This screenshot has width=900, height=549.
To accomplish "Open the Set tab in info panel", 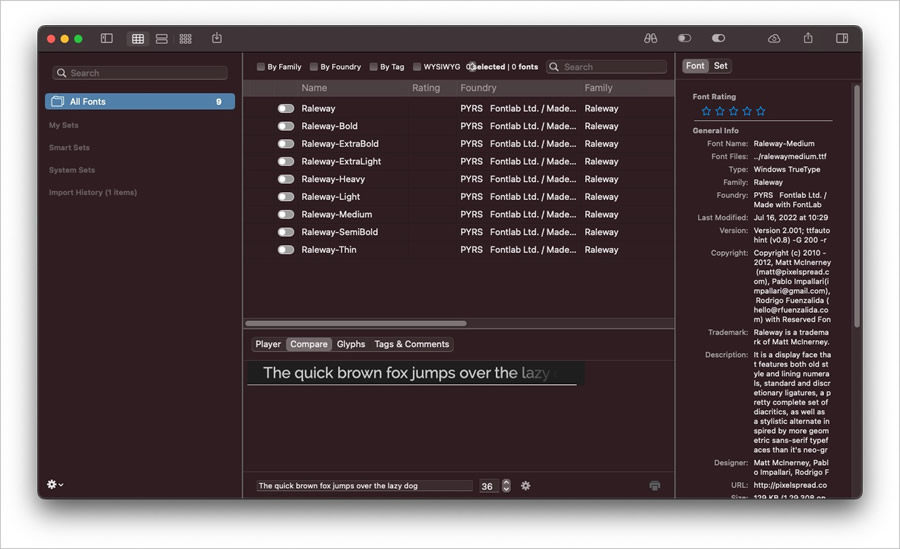I will click(720, 65).
